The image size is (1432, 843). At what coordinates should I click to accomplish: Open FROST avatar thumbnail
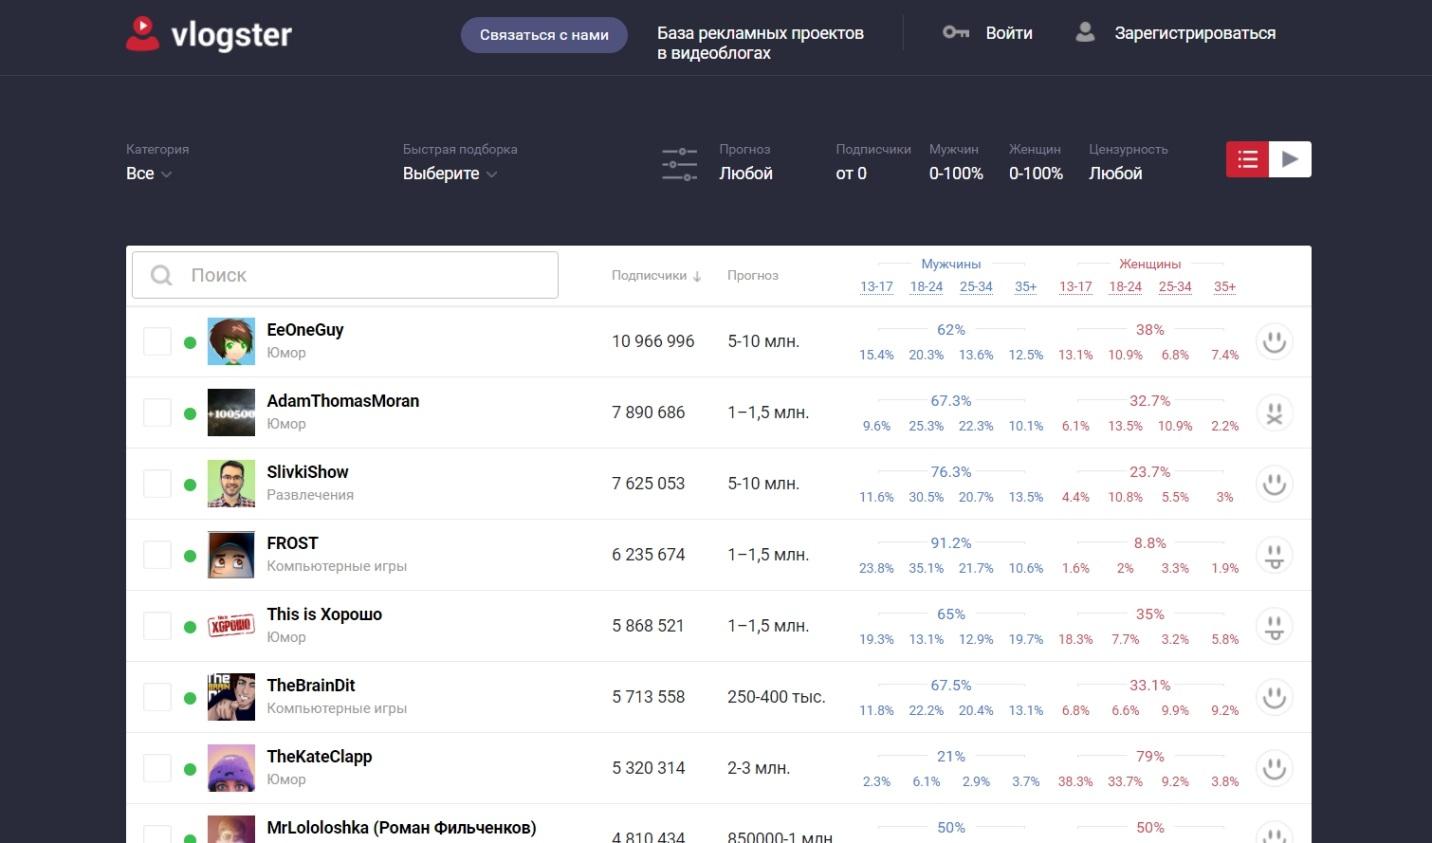[x=231, y=555]
